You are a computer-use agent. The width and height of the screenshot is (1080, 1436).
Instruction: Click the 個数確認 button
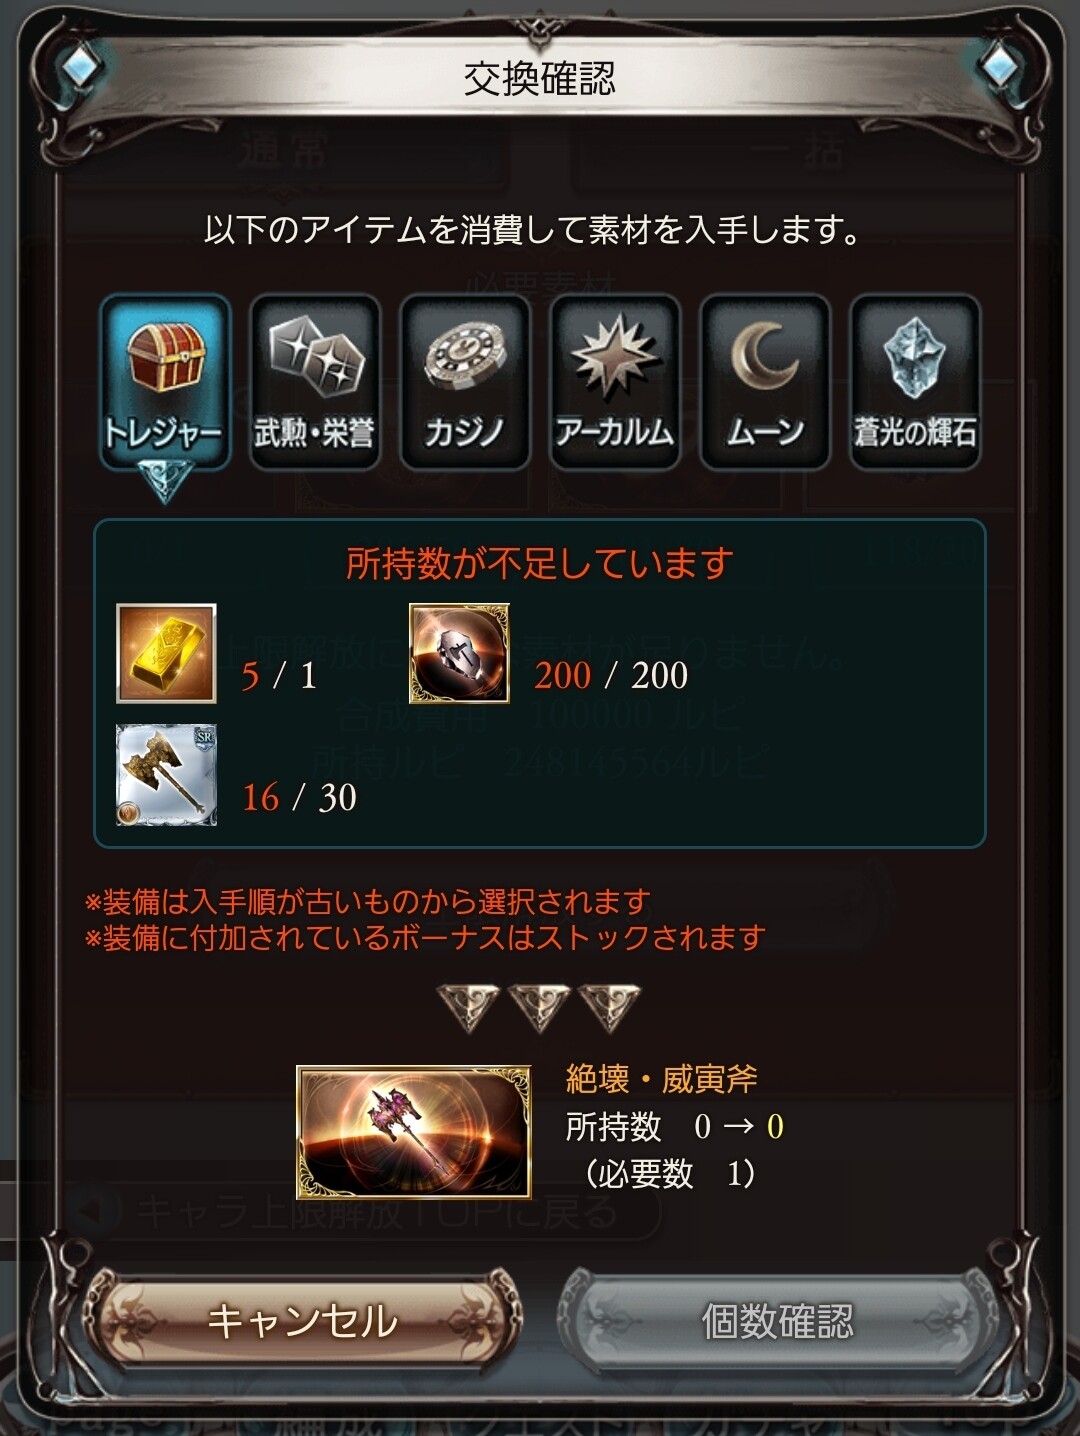point(777,1321)
